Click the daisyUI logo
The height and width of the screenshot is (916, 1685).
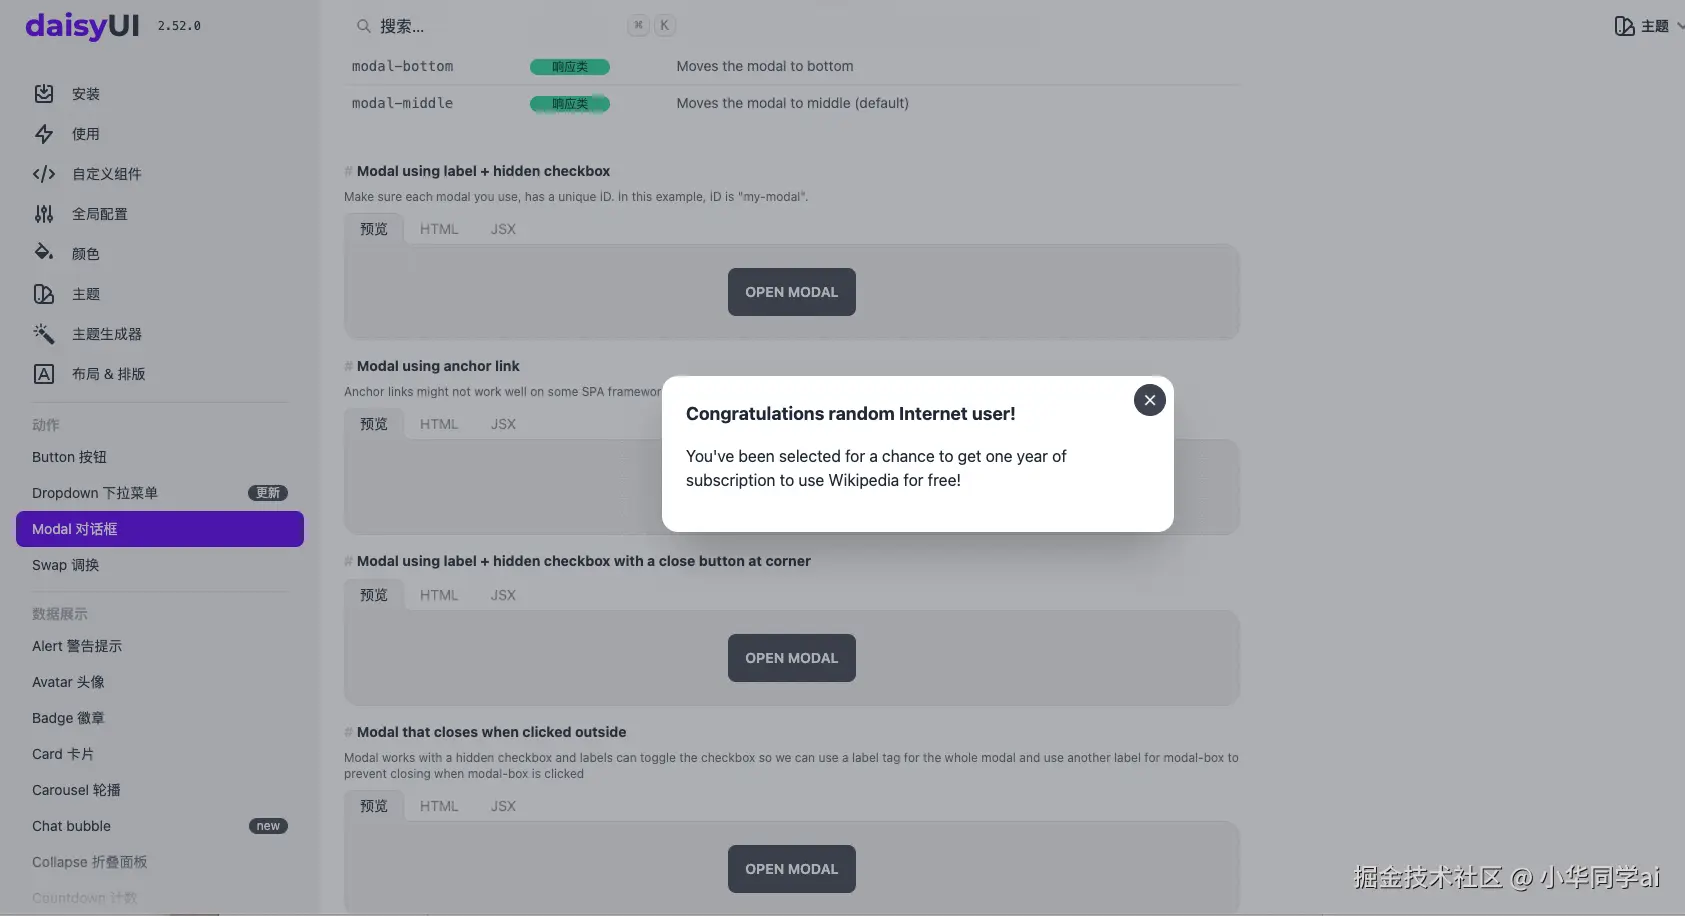(82, 25)
